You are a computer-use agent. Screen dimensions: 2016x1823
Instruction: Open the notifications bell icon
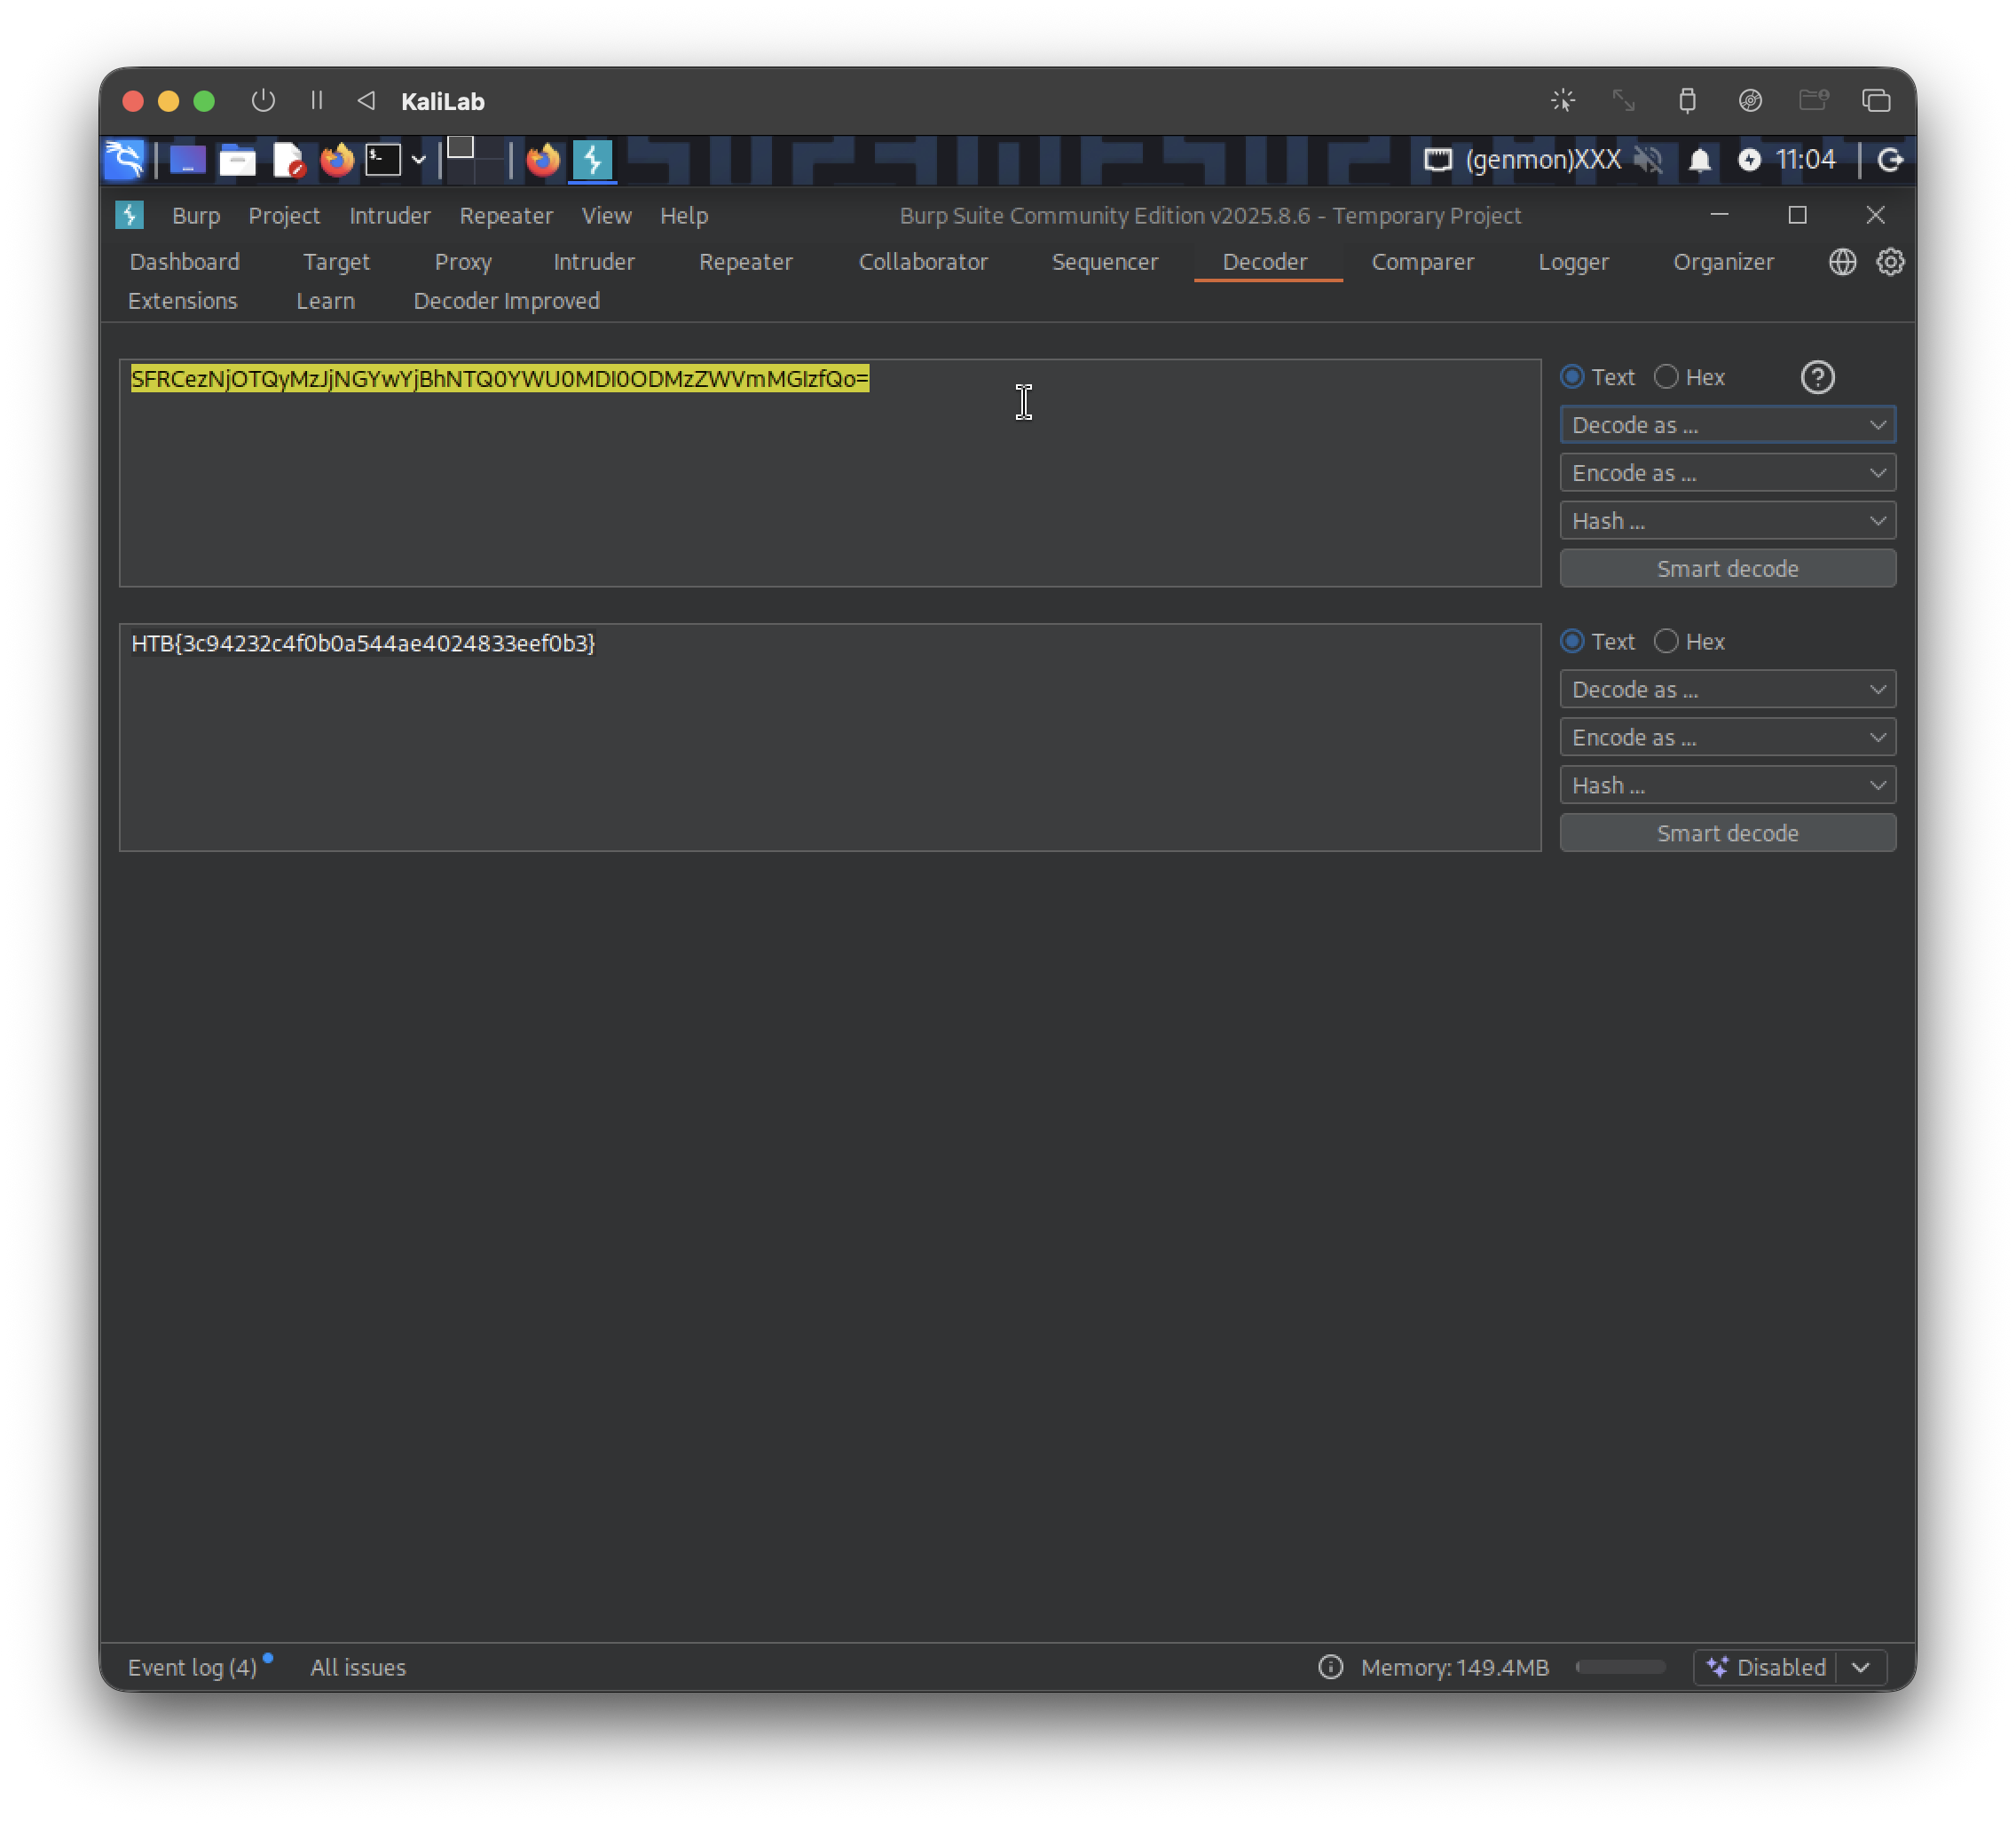pyautogui.click(x=1700, y=160)
